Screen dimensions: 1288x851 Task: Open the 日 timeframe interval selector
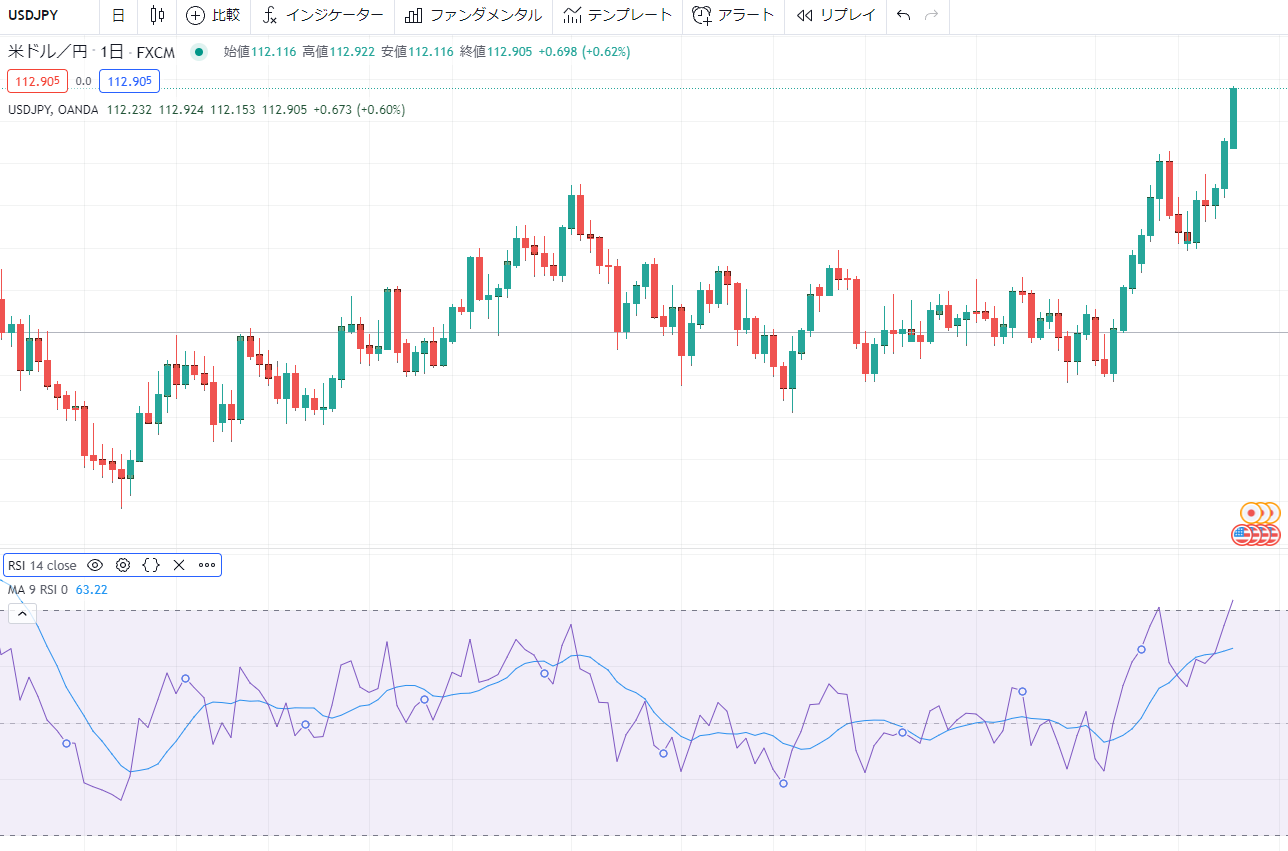[x=119, y=15]
